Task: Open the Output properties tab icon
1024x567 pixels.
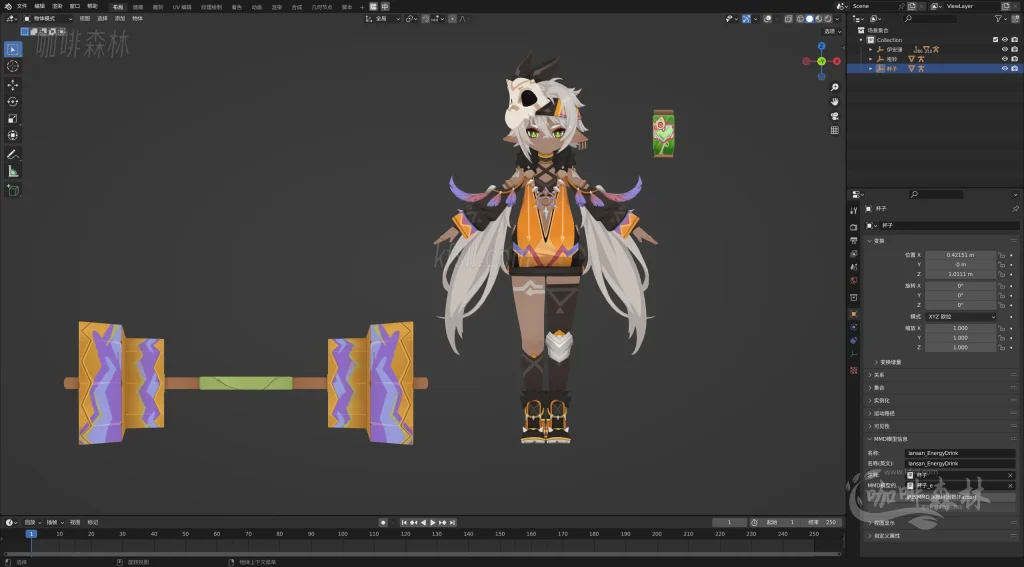Action: [854, 240]
